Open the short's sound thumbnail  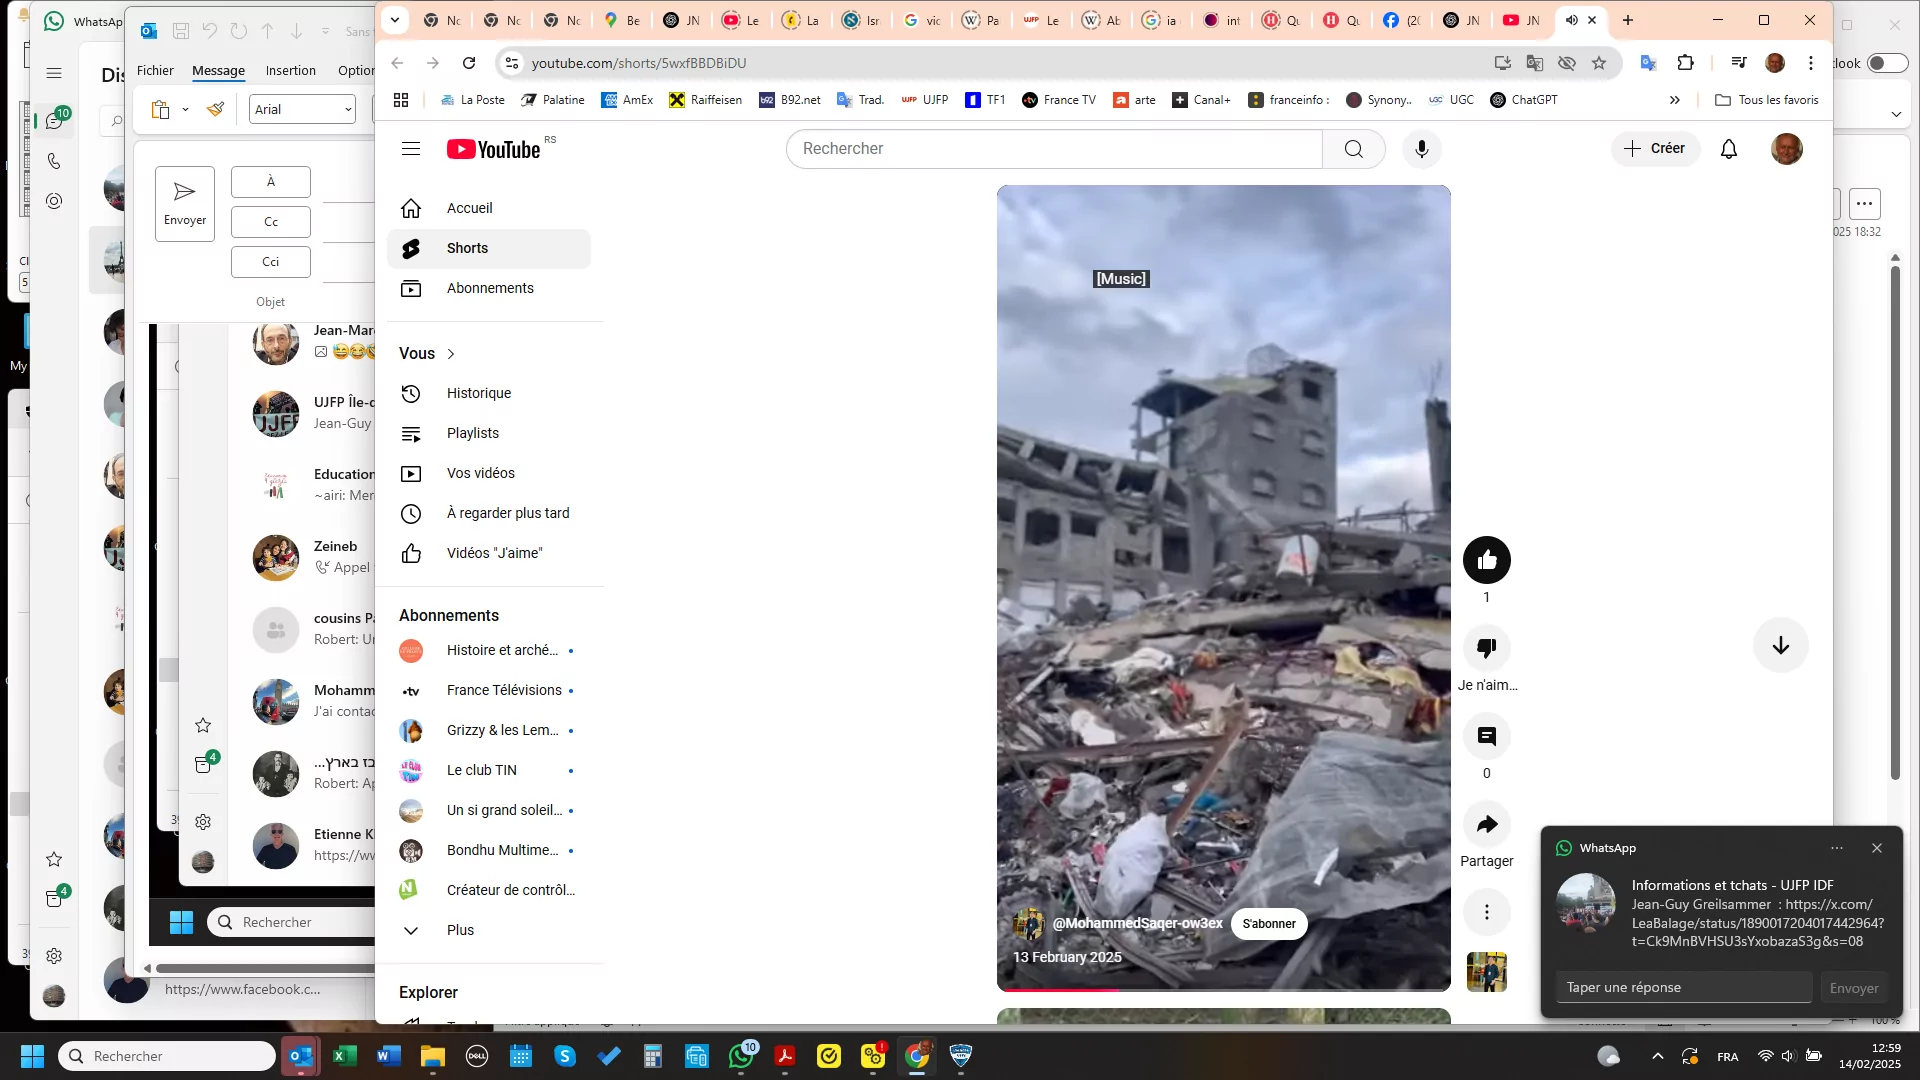tap(1486, 972)
